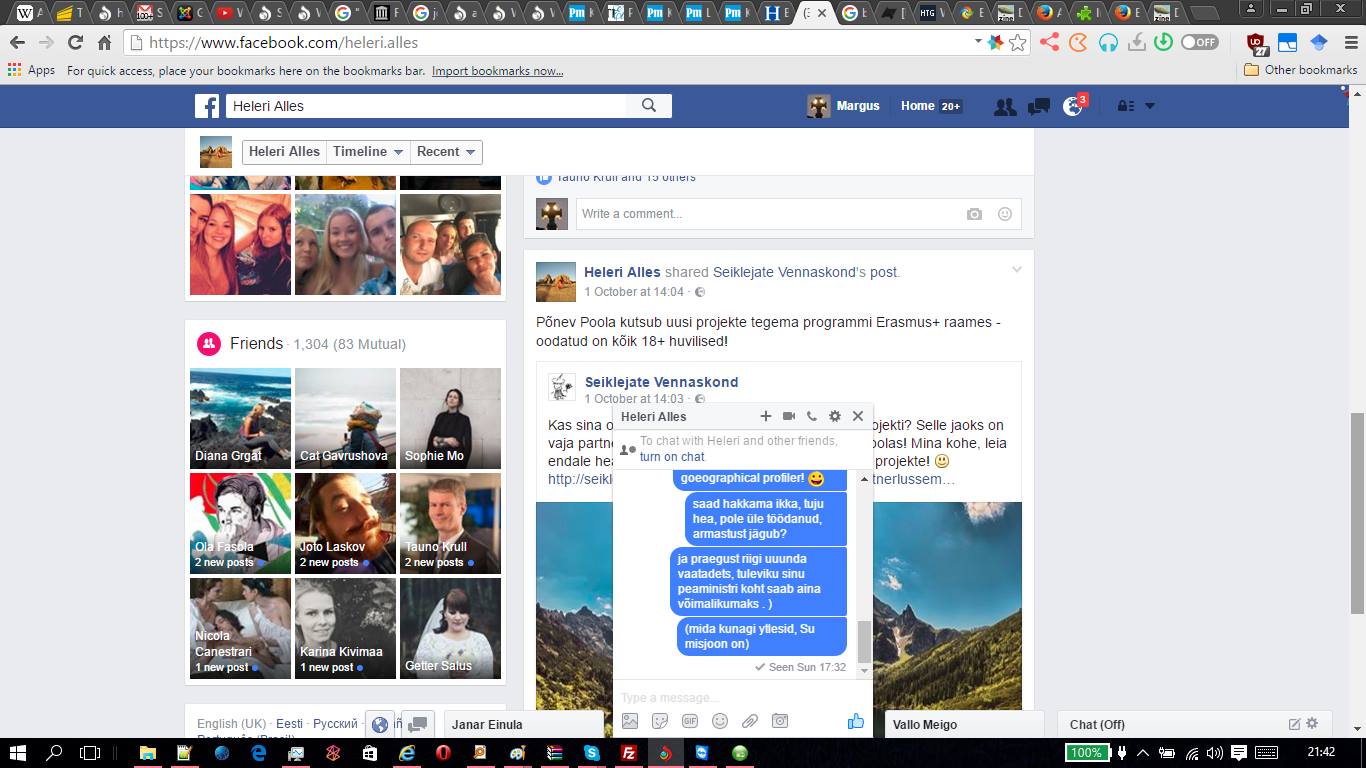Viewport: 1366px width, 768px height.
Task: Open Margus profile in the header
Action: 844,106
